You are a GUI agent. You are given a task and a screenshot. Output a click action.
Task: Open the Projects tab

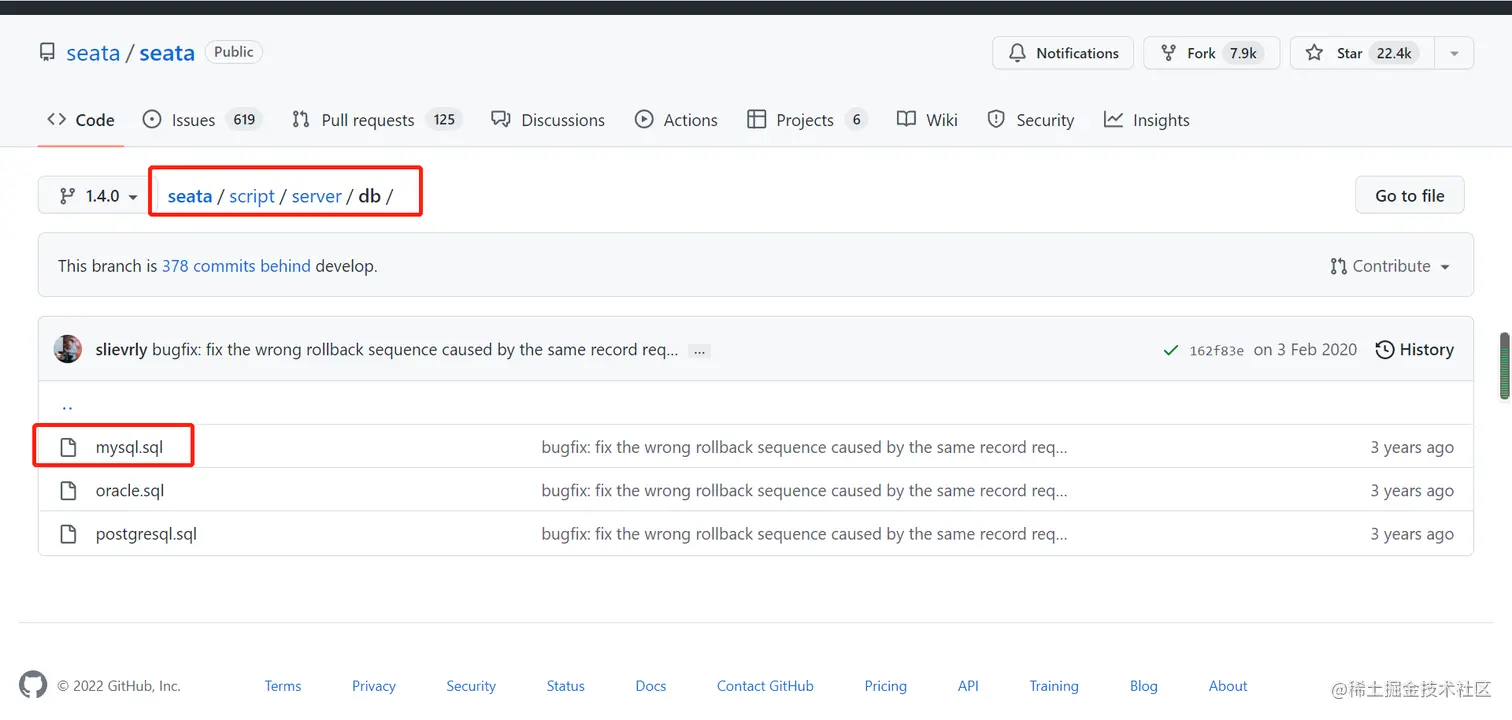(x=807, y=120)
